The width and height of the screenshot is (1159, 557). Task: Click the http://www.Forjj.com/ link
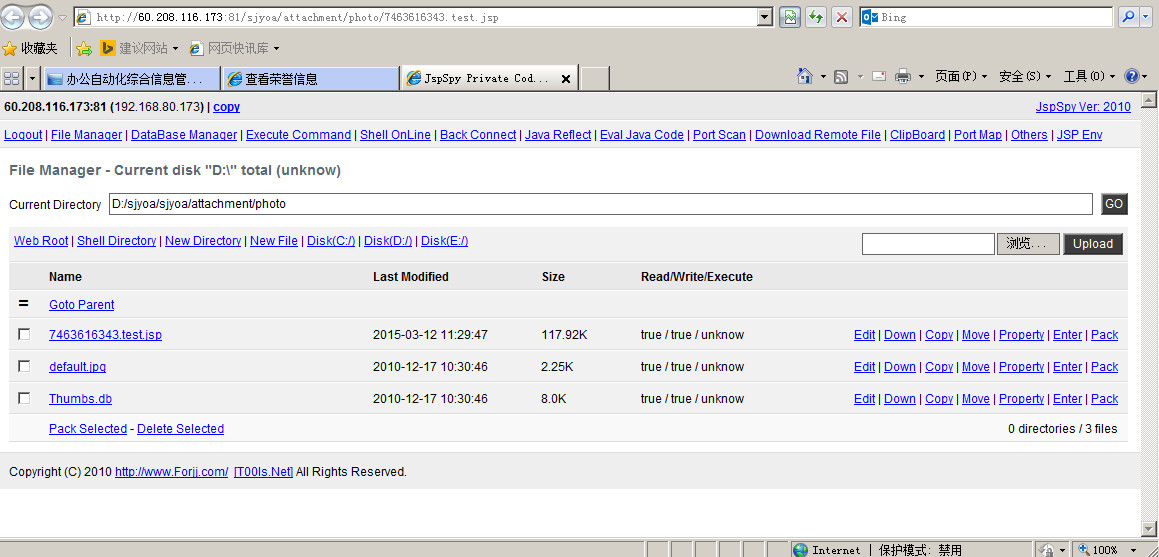[171, 471]
